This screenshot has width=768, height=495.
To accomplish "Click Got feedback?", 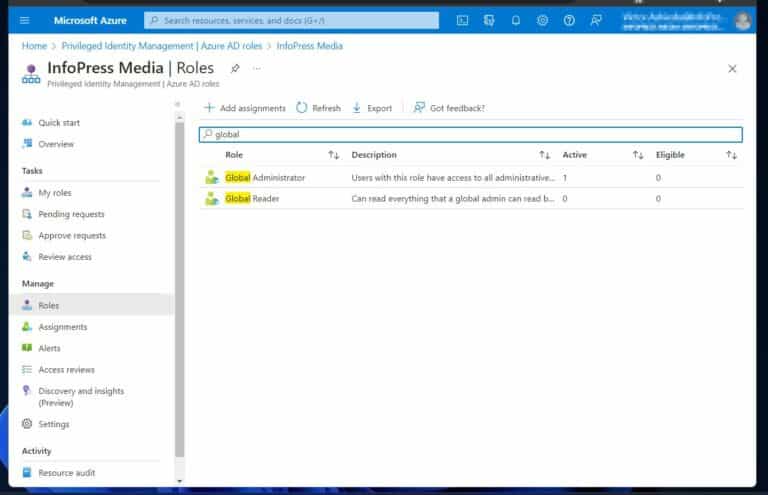I will click(449, 108).
